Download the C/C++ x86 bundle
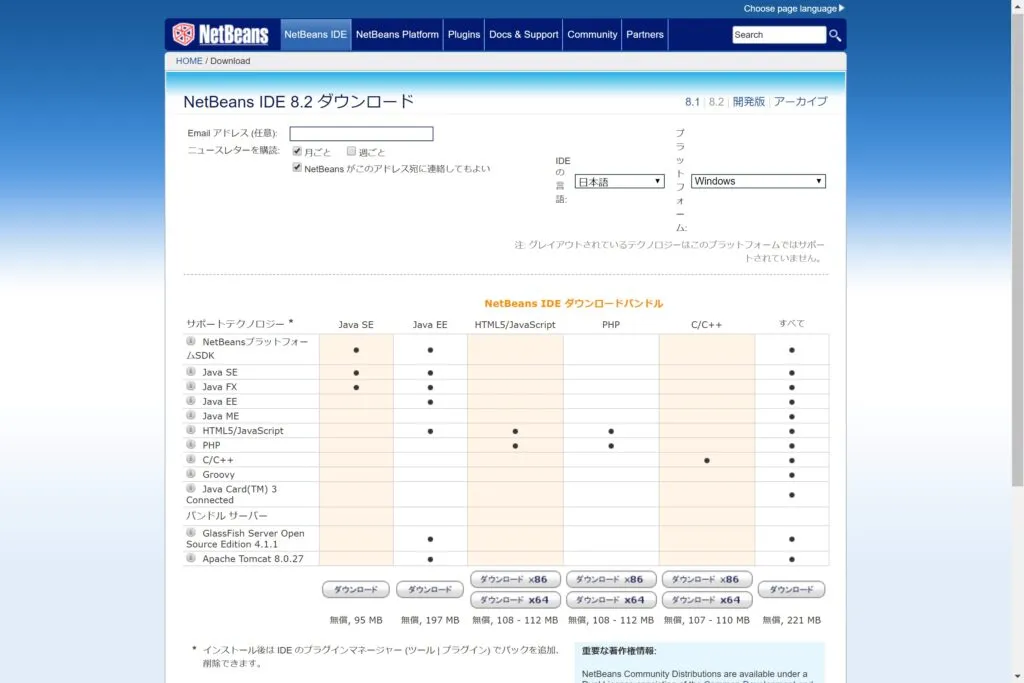Image resolution: width=1024 pixels, height=683 pixels. [x=707, y=579]
